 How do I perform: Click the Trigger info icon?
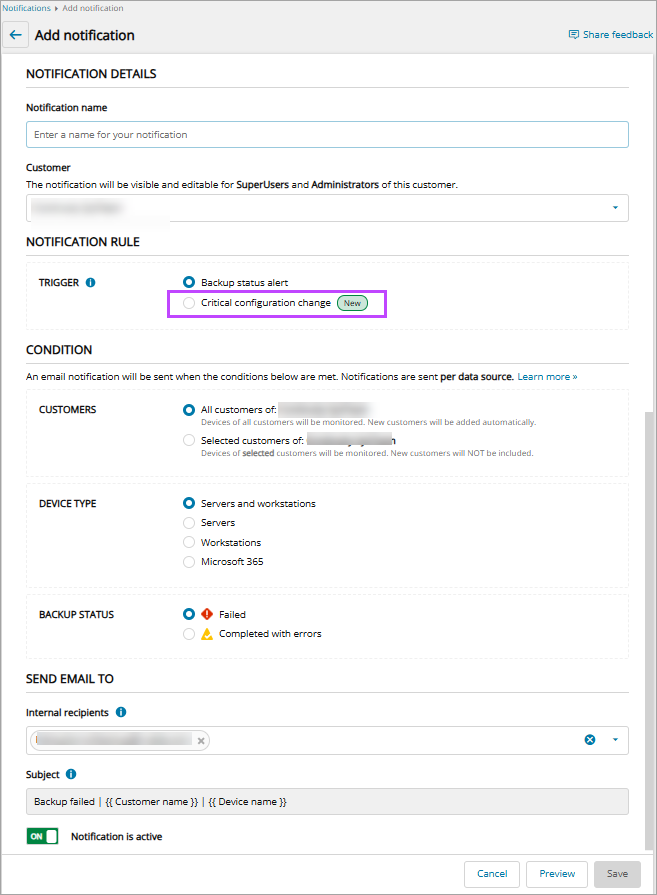[x=90, y=283]
